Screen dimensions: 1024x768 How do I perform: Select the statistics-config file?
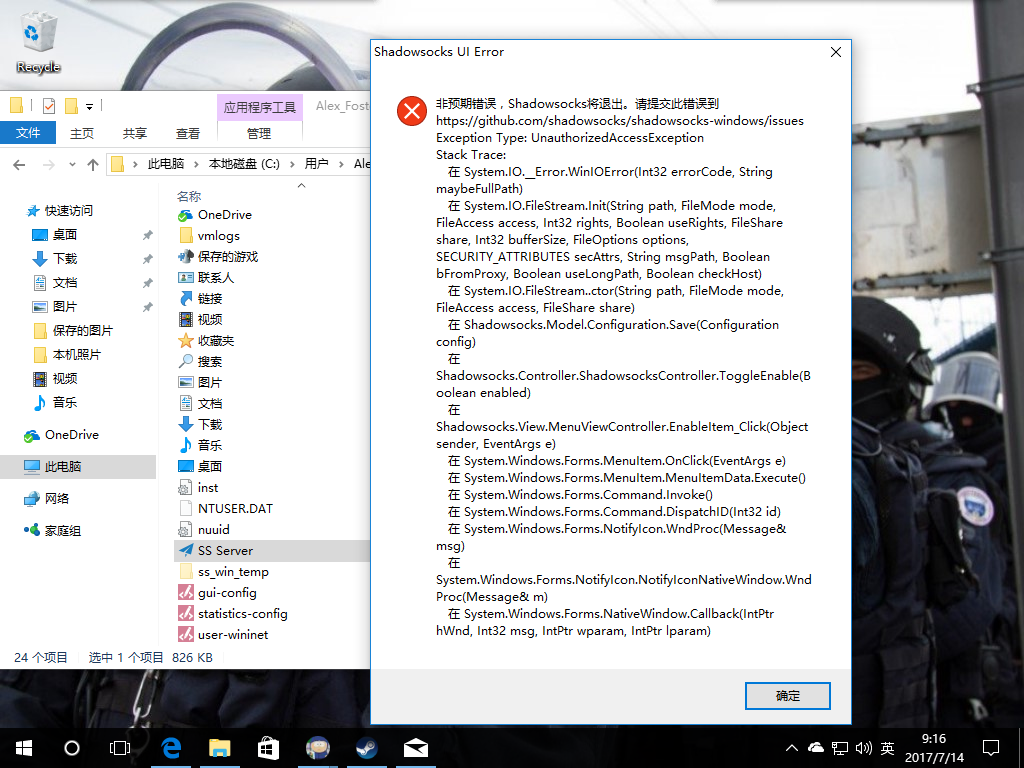tap(242, 613)
